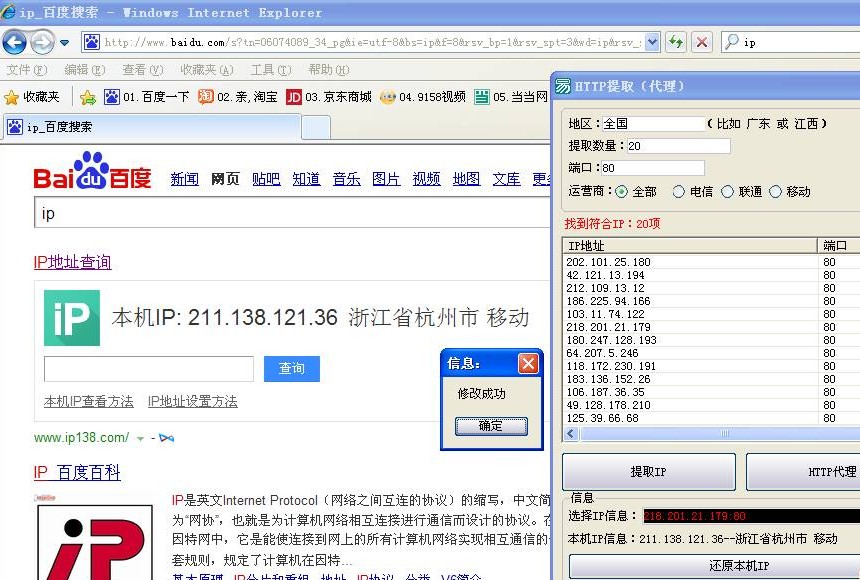860x580 pixels.
Task: Open the 工具(T) menu
Action: pos(271,70)
